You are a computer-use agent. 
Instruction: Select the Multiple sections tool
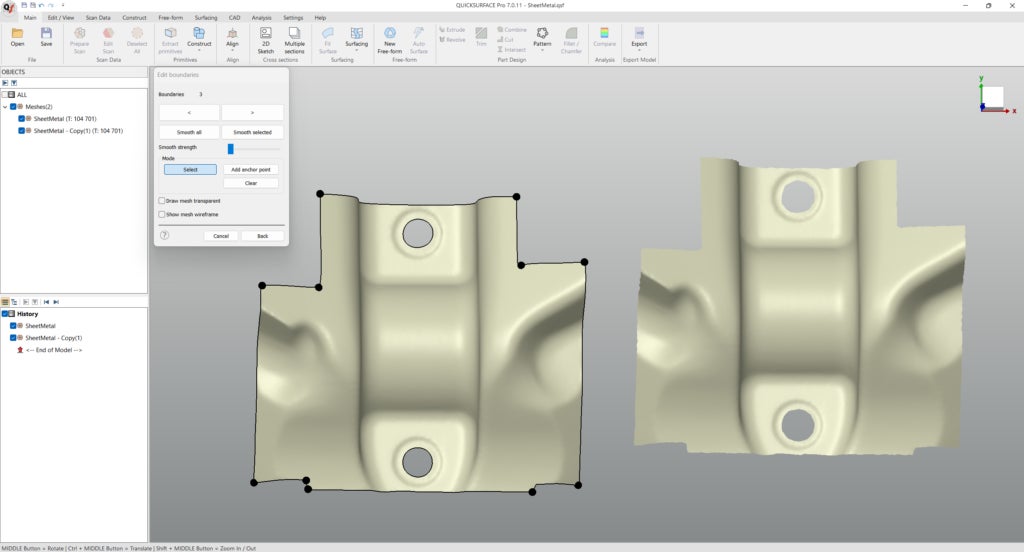click(295, 40)
